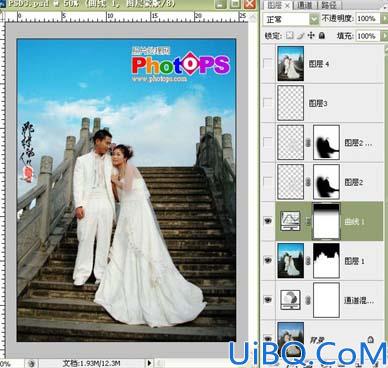Open the 不透明度 slider arrow
This screenshot has width=388, height=368.
click(x=383, y=19)
